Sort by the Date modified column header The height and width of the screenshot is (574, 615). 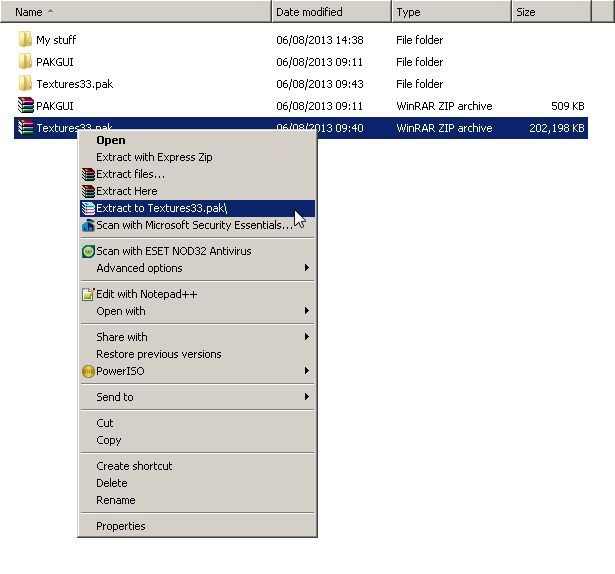[x=331, y=12]
